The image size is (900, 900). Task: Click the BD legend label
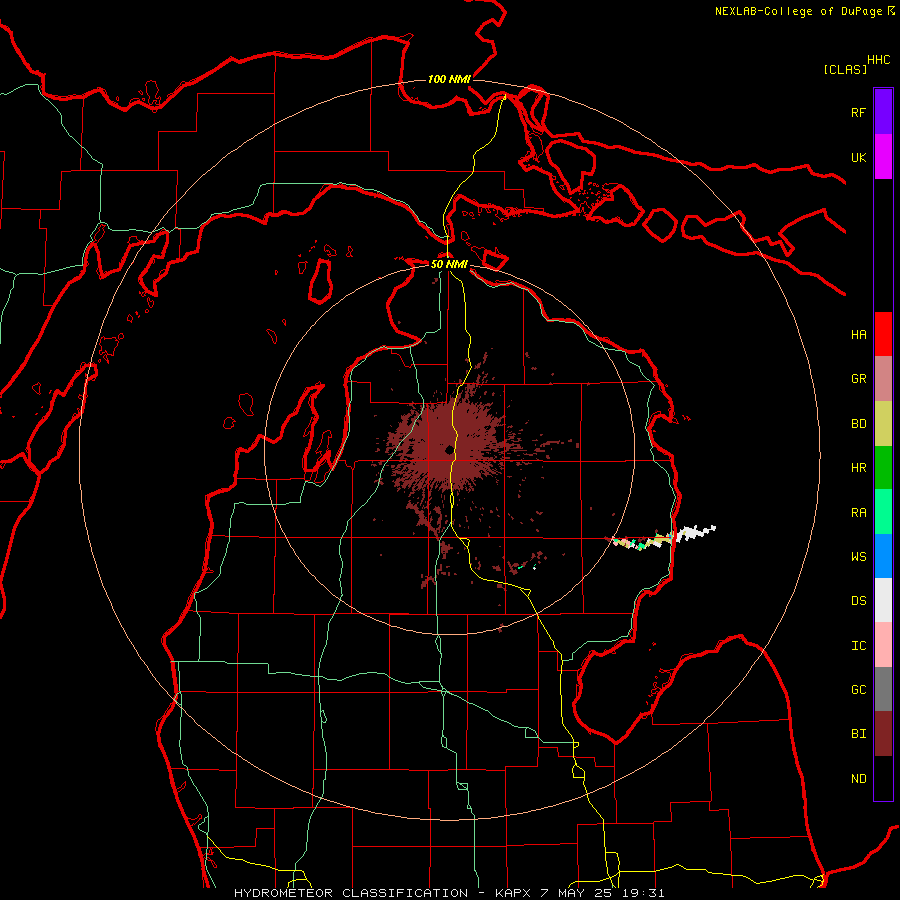858,424
